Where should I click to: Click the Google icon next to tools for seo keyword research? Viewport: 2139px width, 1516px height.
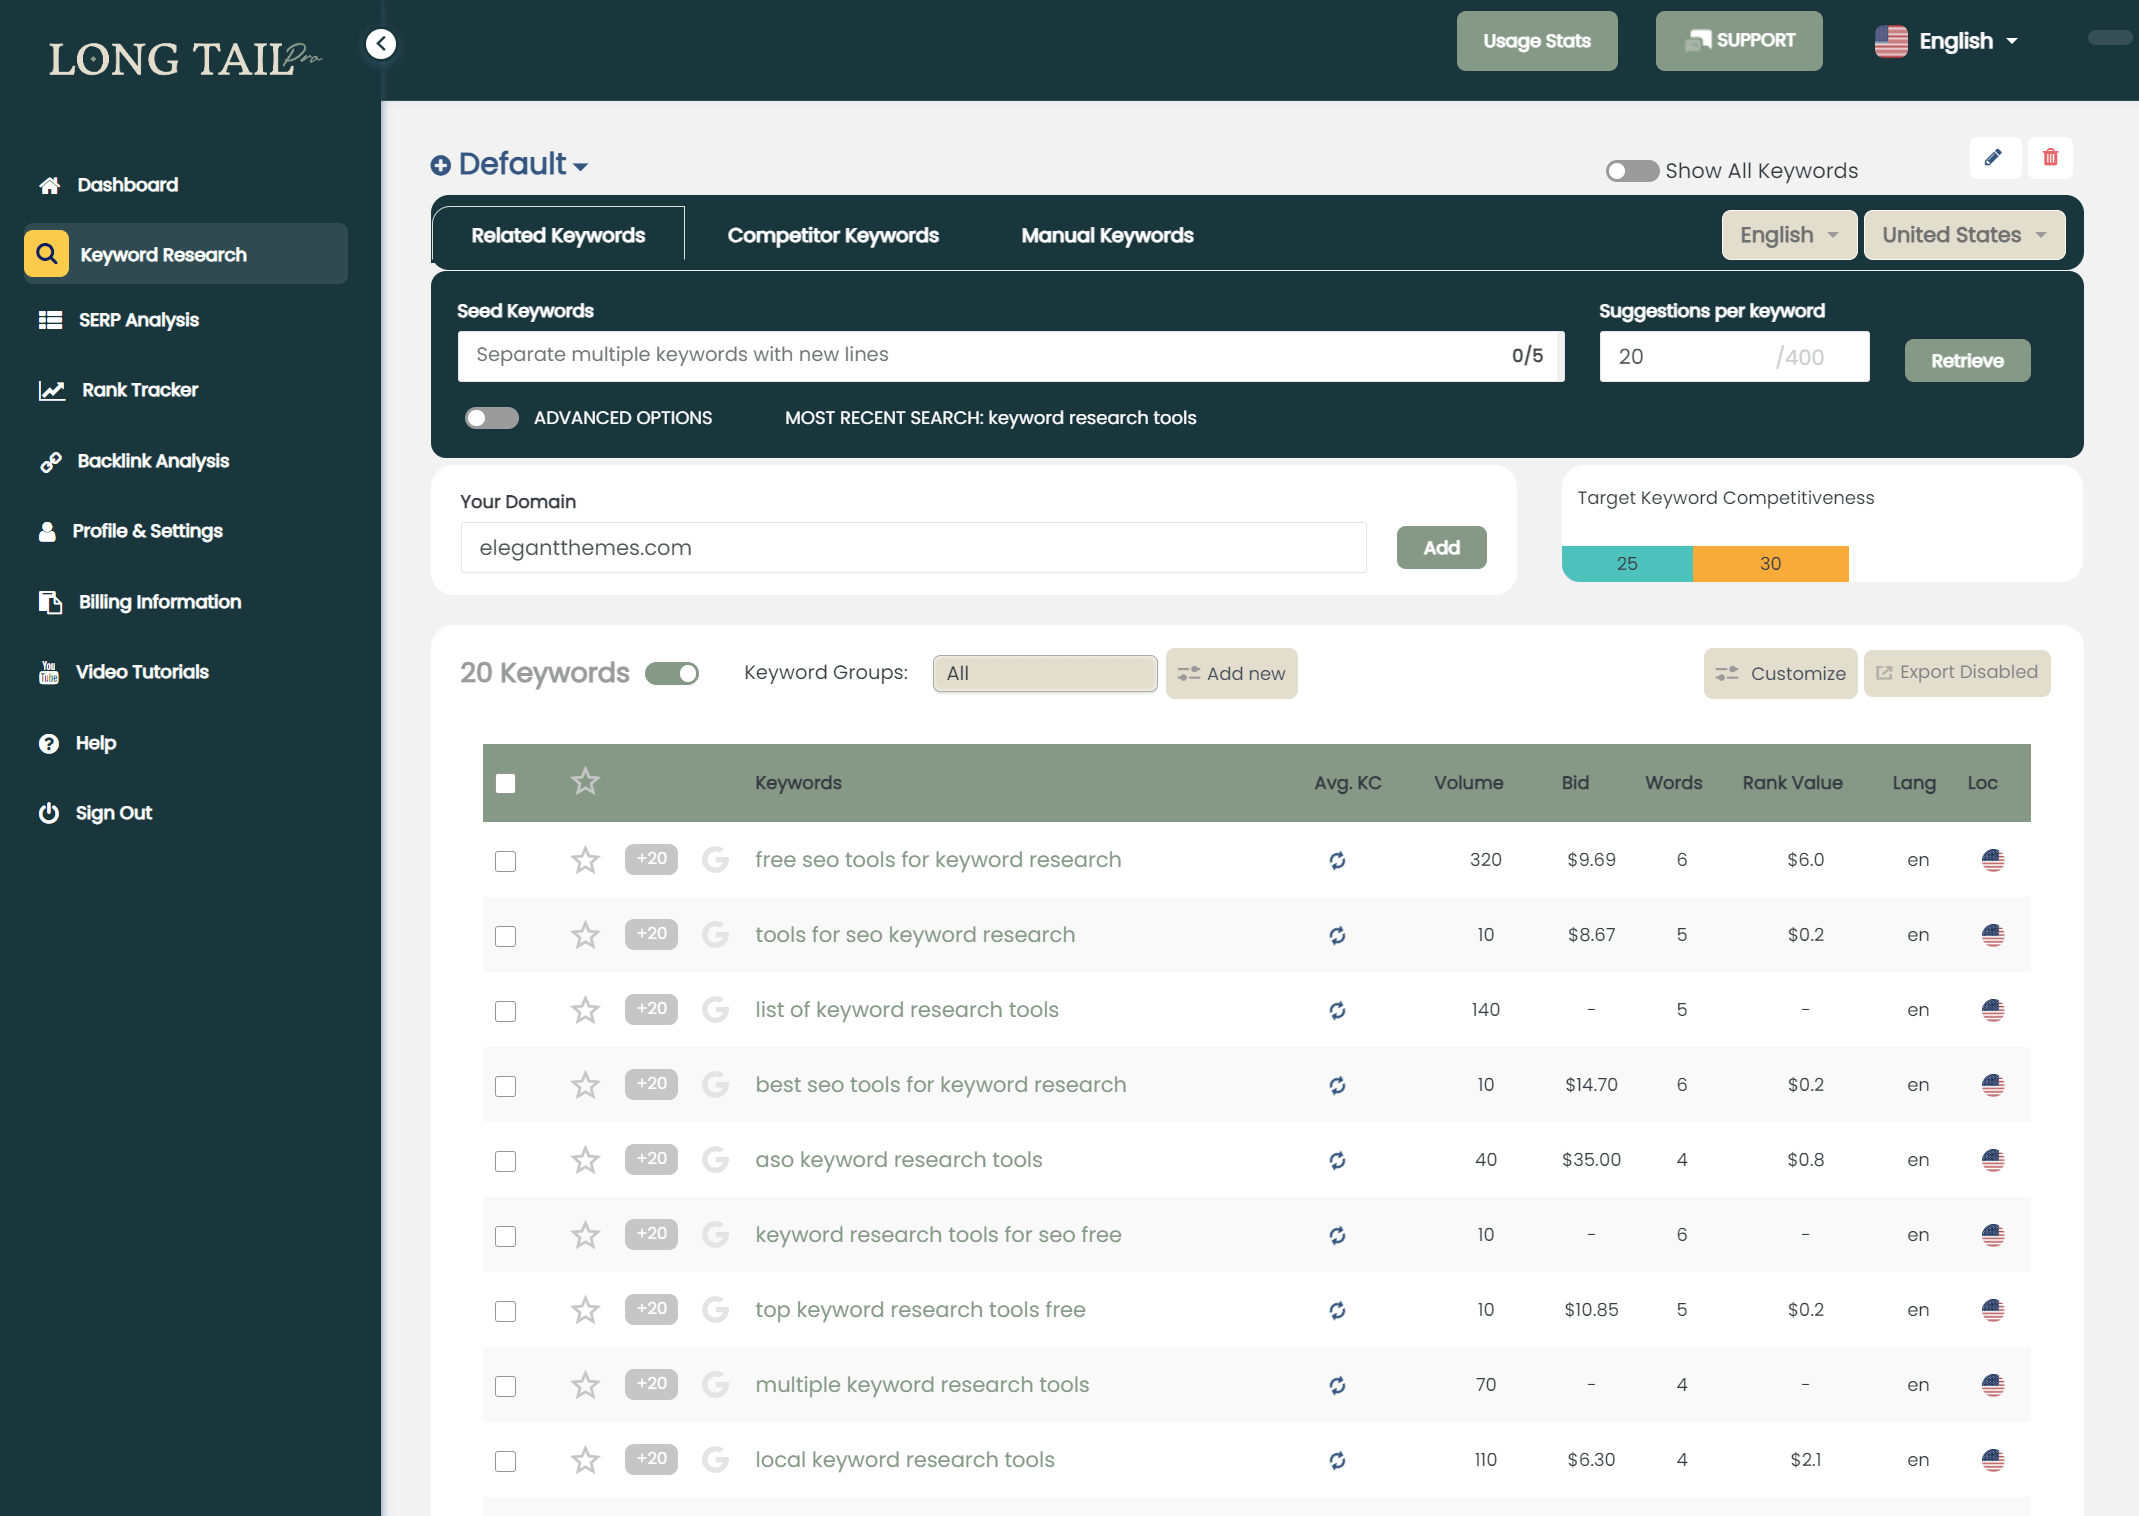[x=714, y=934]
